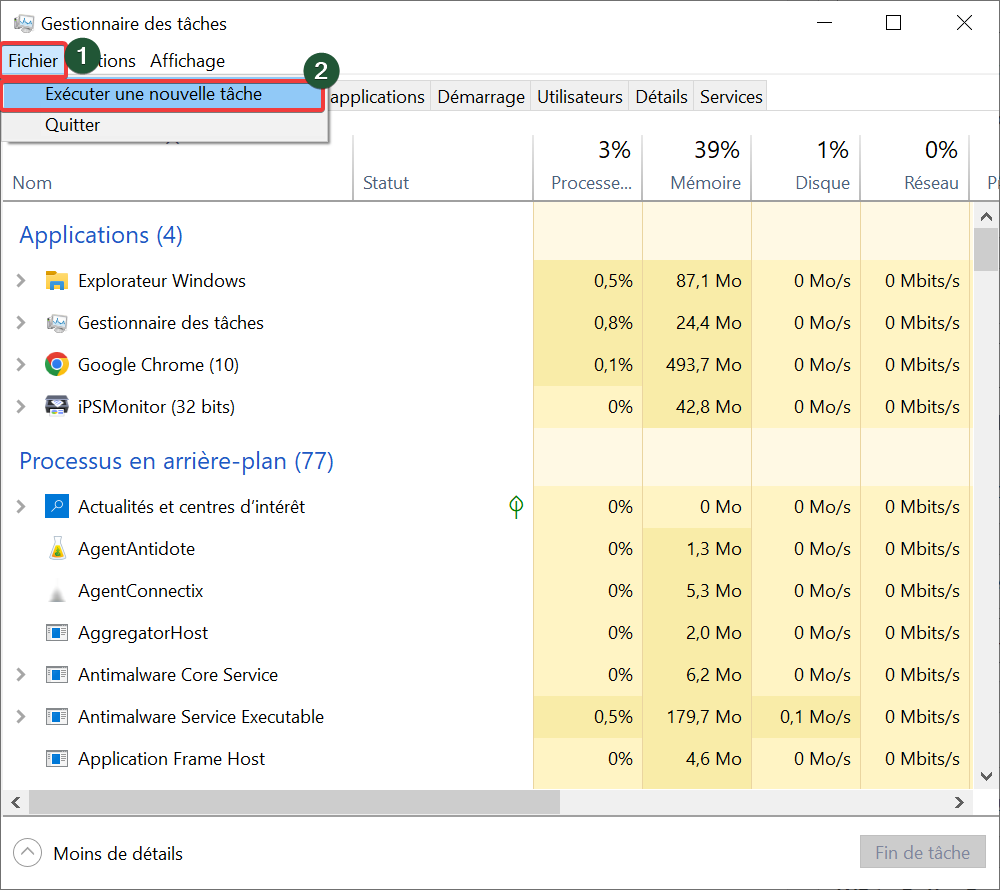Select the Google Chrome (10) name text
The height and width of the screenshot is (890, 1000).
[x=158, y=365]
